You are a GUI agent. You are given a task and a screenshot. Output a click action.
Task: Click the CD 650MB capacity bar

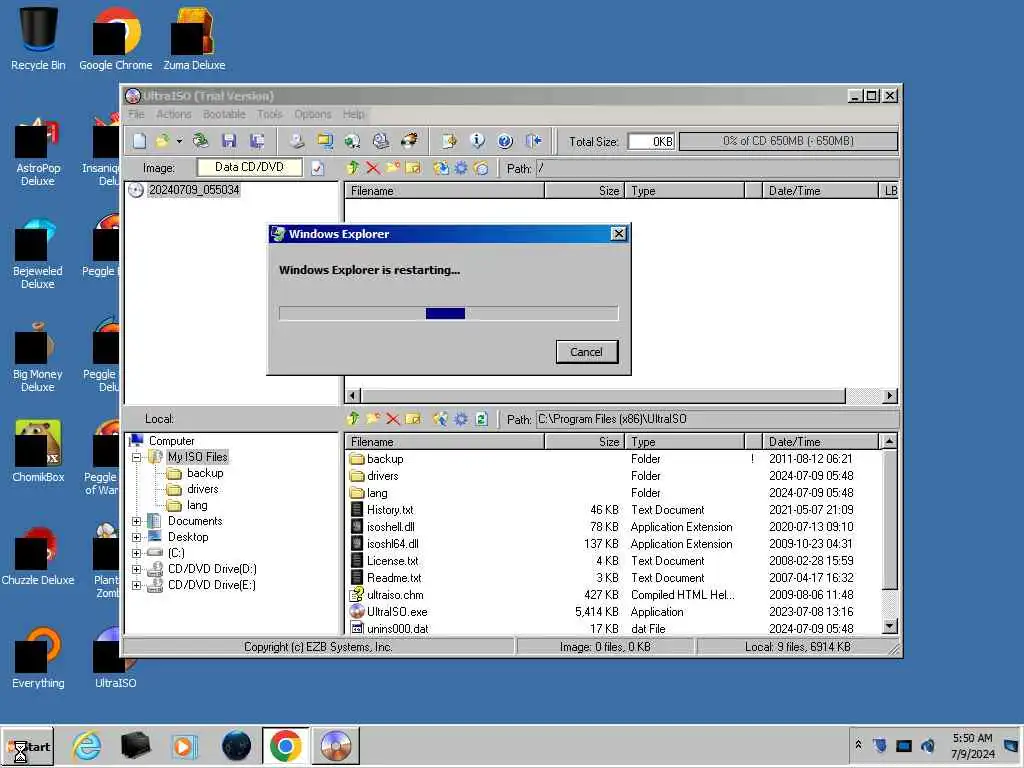tap(788, 141)
